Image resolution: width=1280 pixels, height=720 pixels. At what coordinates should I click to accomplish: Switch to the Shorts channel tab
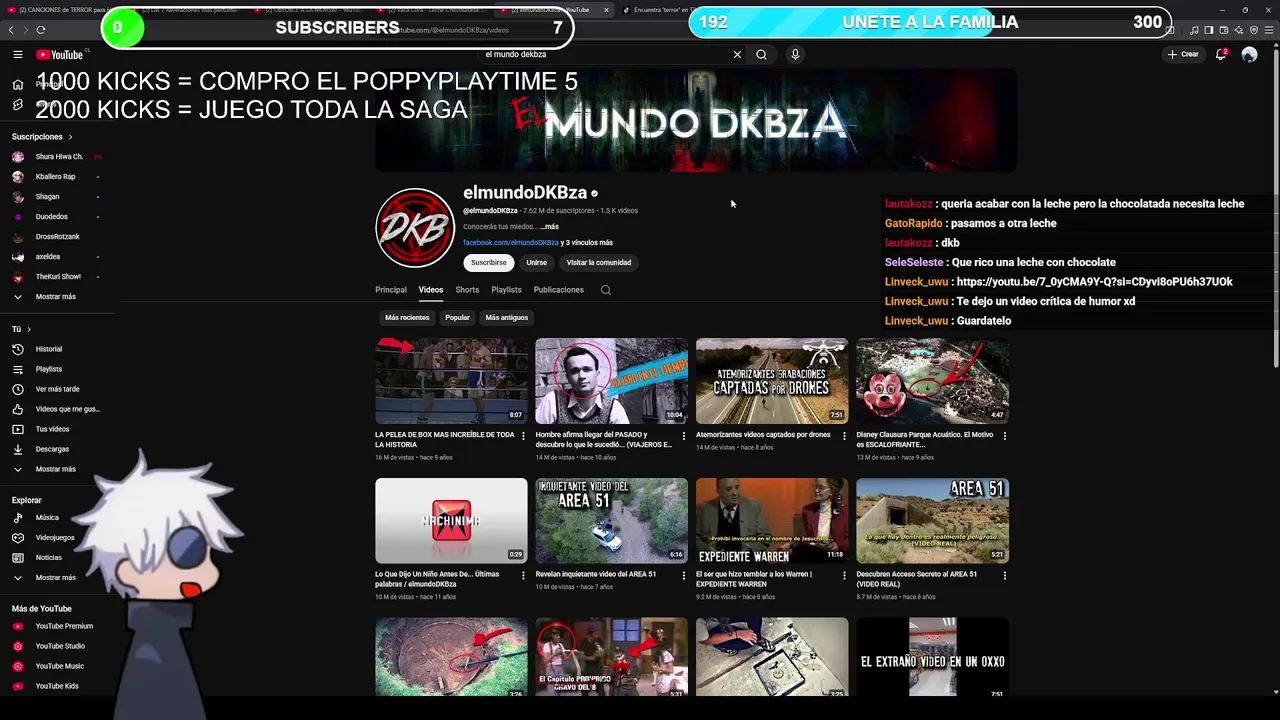pos(467,290)
